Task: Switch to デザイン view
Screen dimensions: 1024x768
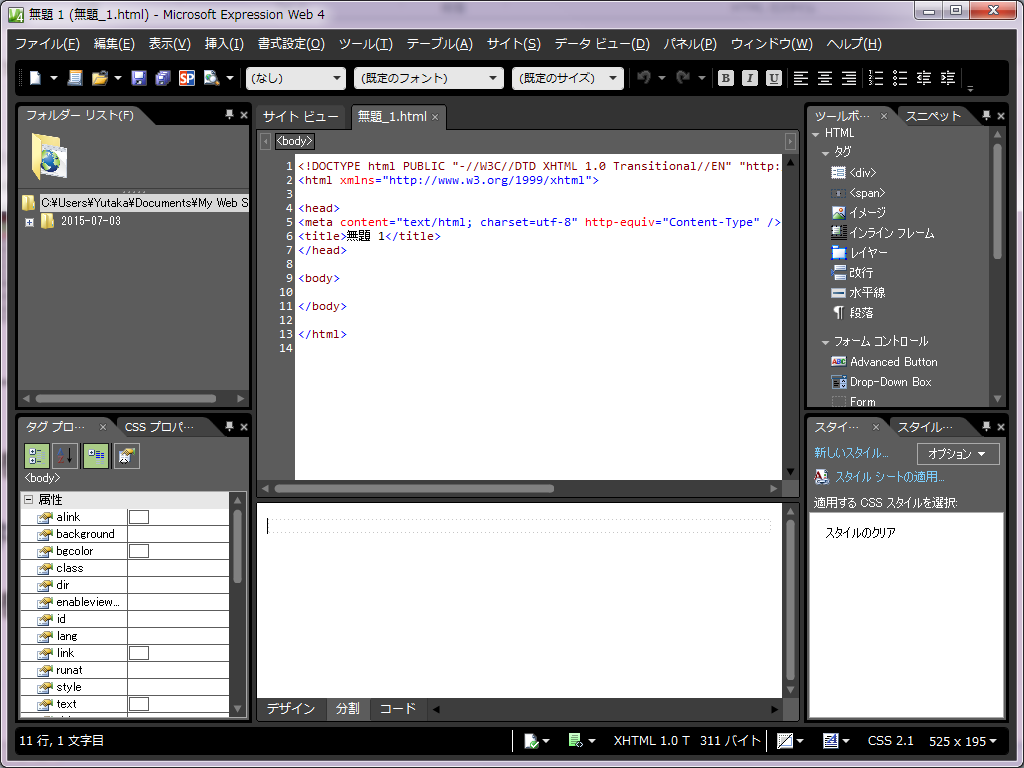Action: click(291, 709)
